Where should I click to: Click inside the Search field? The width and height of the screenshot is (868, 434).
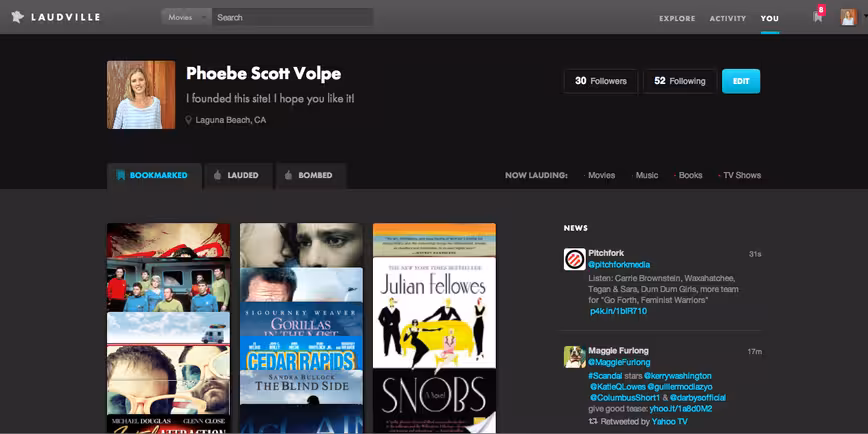click(292, 17)
